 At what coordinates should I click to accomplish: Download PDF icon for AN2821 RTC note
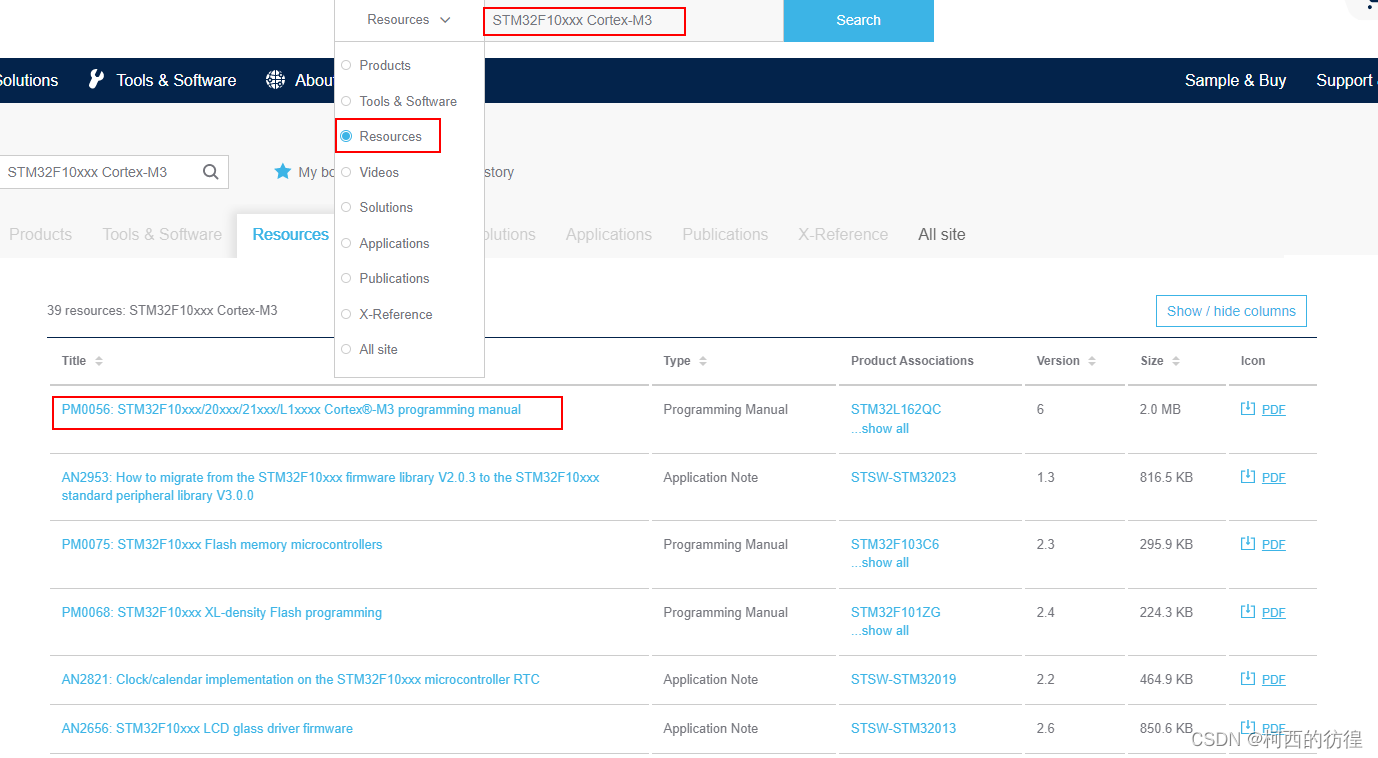click(x=1247, y=679)
